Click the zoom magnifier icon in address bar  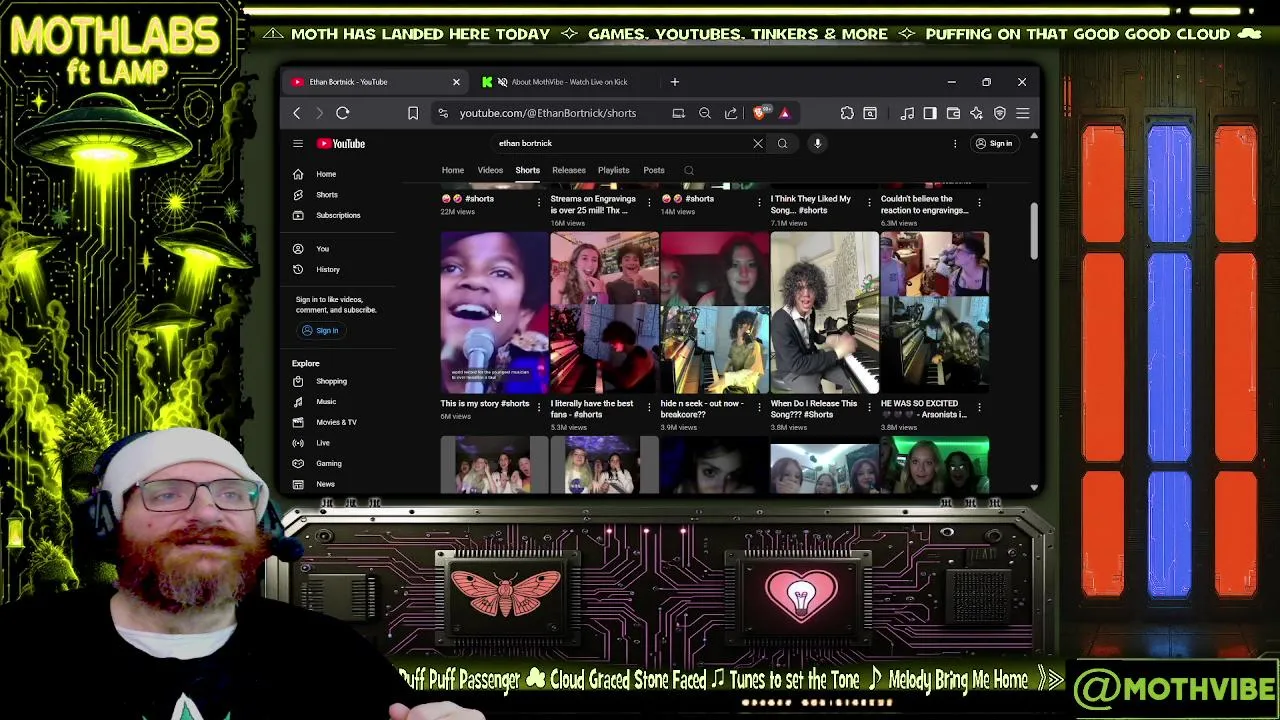[705, 113]
